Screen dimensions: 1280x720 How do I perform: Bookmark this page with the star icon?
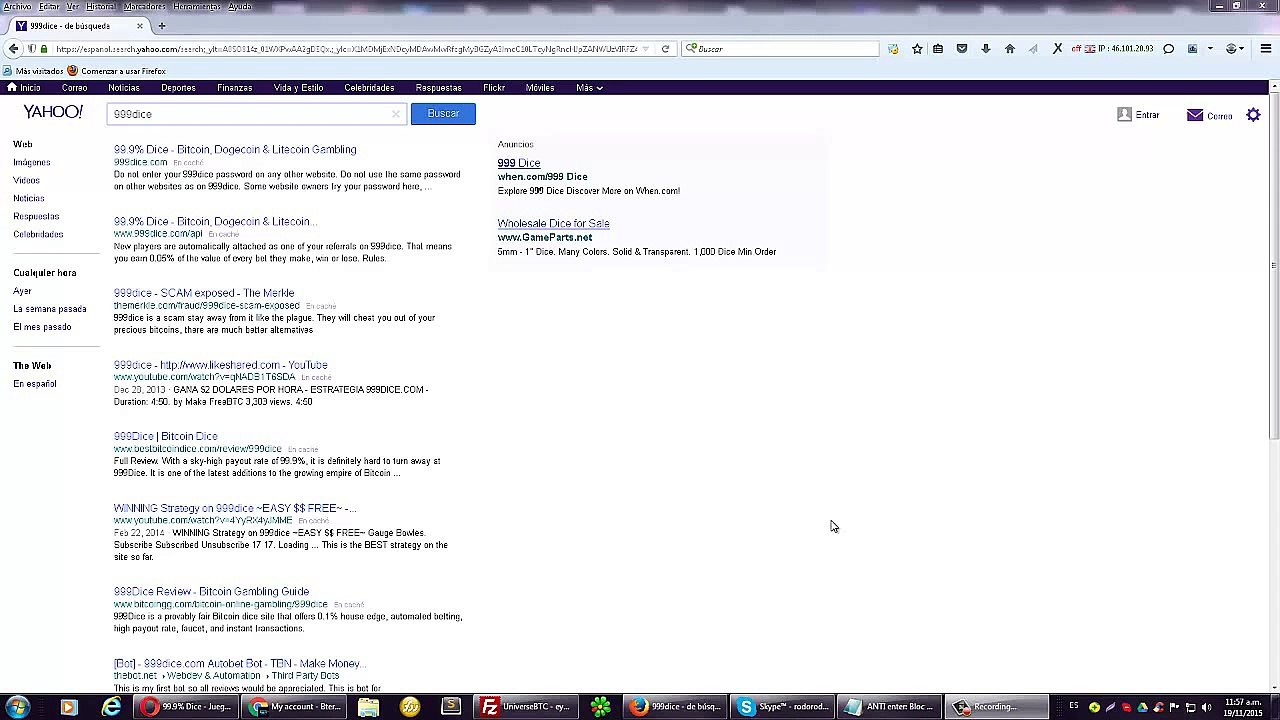pos(917,49)
